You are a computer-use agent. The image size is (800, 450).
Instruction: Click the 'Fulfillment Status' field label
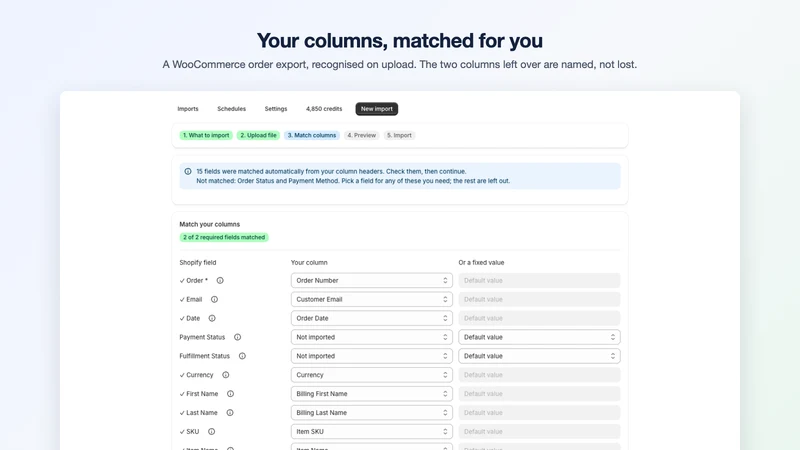(x=205, y=356)
